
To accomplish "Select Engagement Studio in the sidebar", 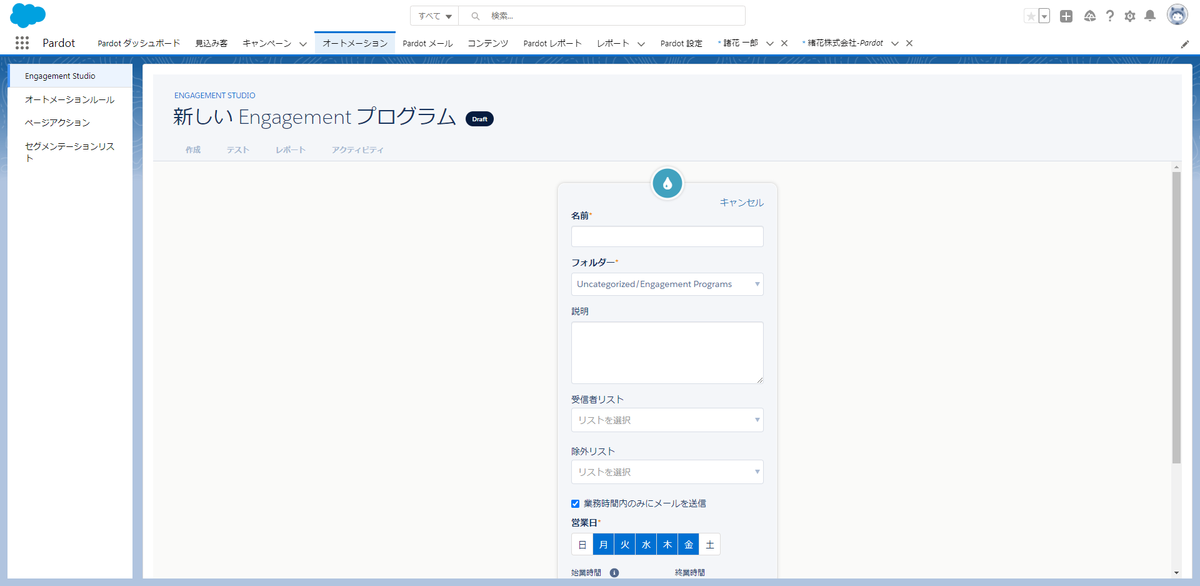I will tap(70, 75).
